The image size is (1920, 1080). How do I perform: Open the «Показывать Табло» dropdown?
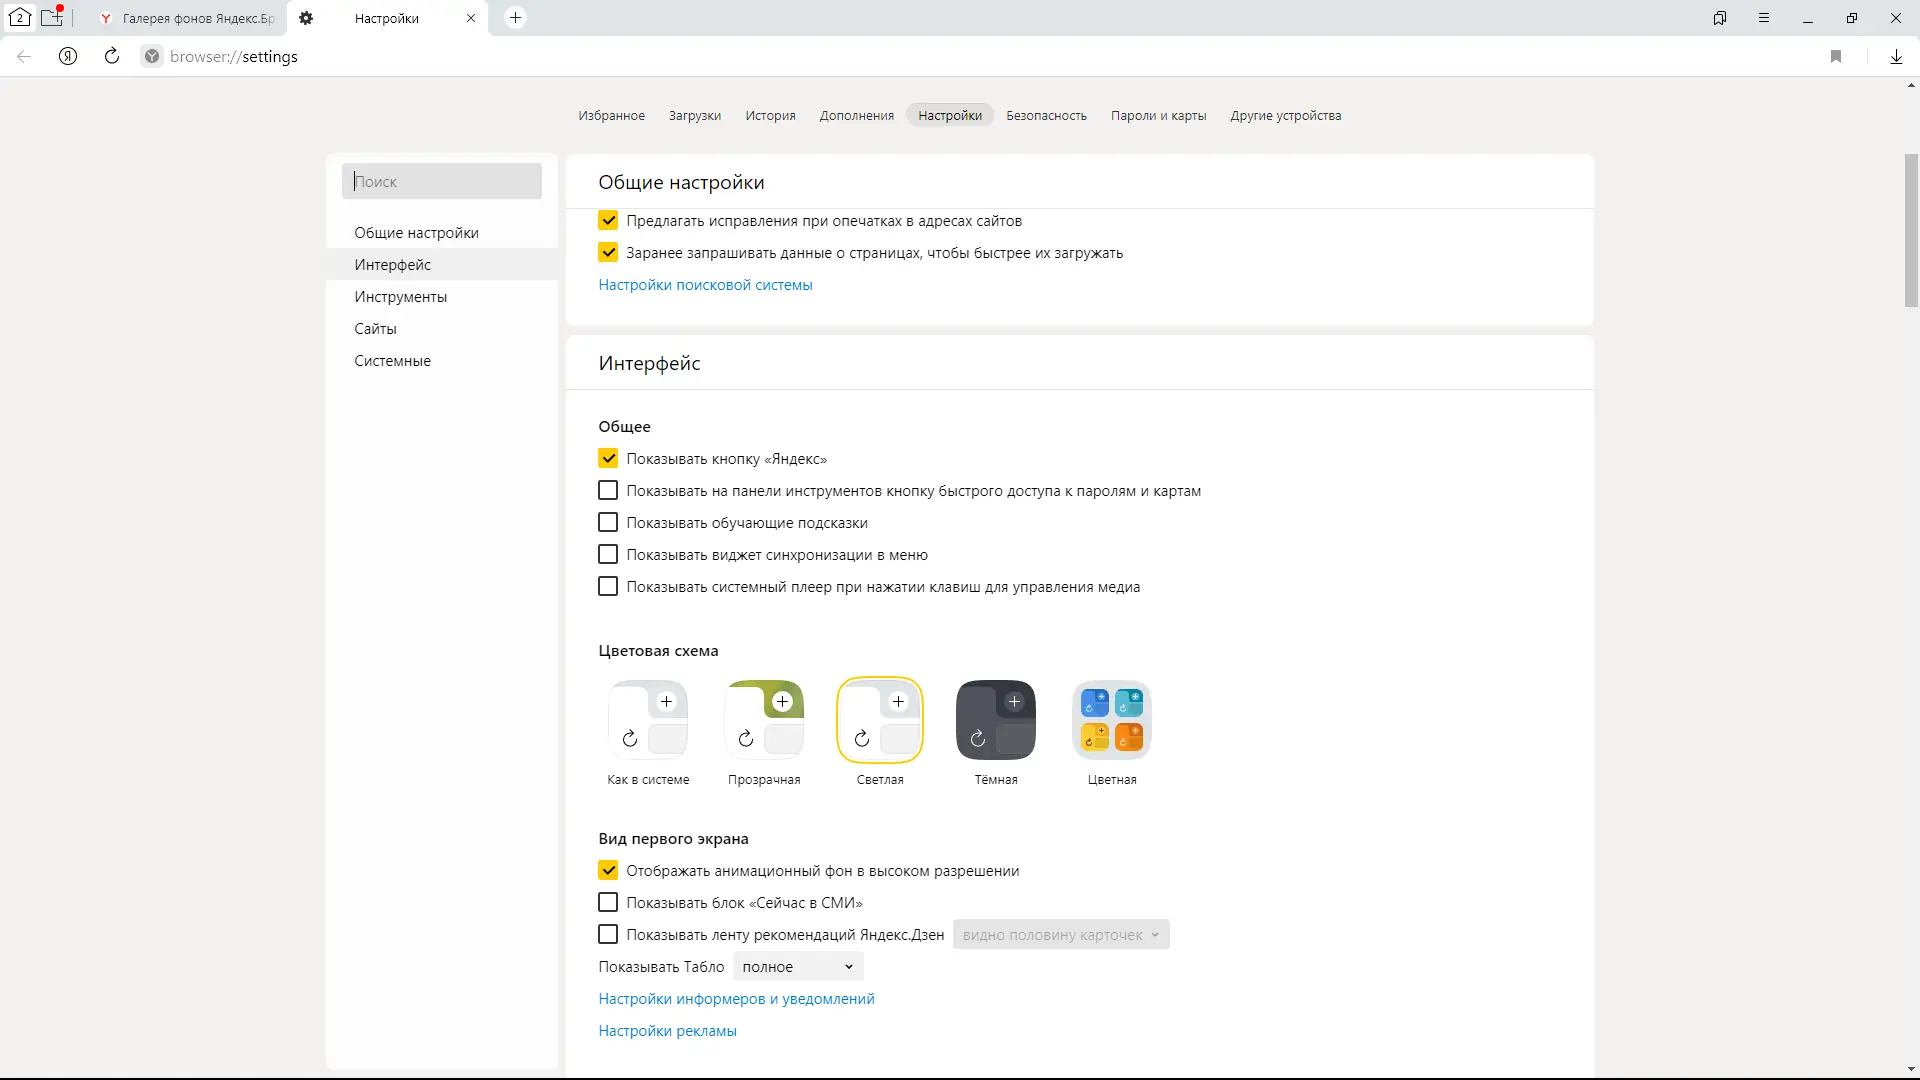[797, 967]
